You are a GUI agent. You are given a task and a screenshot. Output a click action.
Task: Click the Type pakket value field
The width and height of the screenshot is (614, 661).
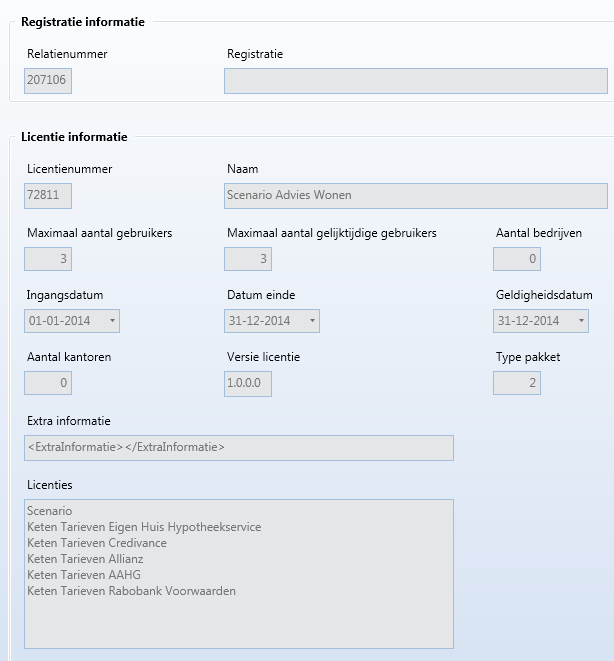517,383
